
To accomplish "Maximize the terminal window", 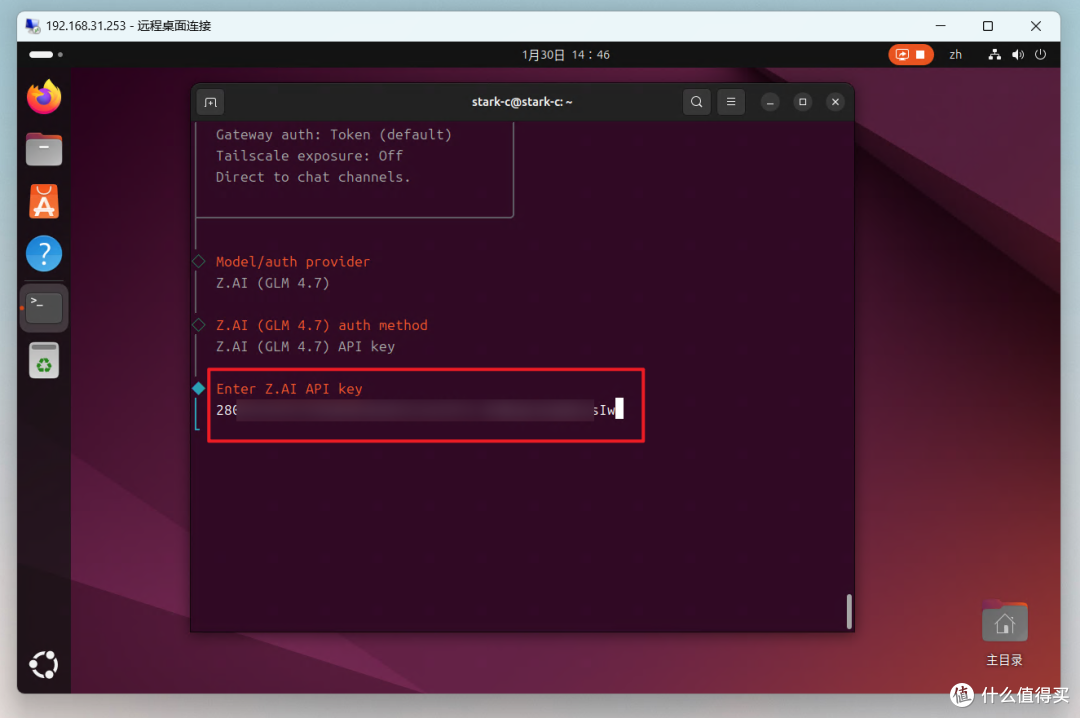I will pyautogui.click(x=802, y=102).
